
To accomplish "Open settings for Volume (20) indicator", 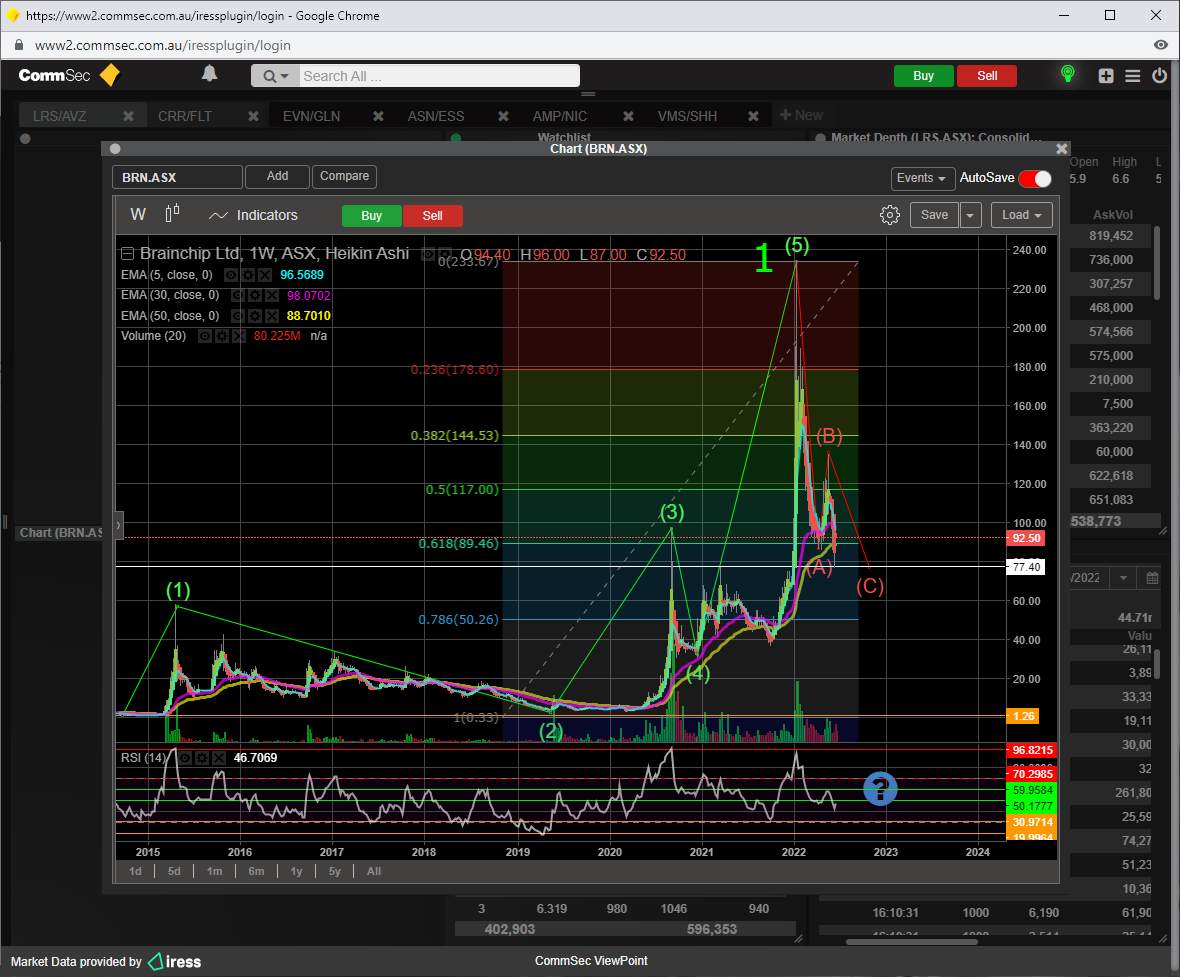I will pos(223,336).
